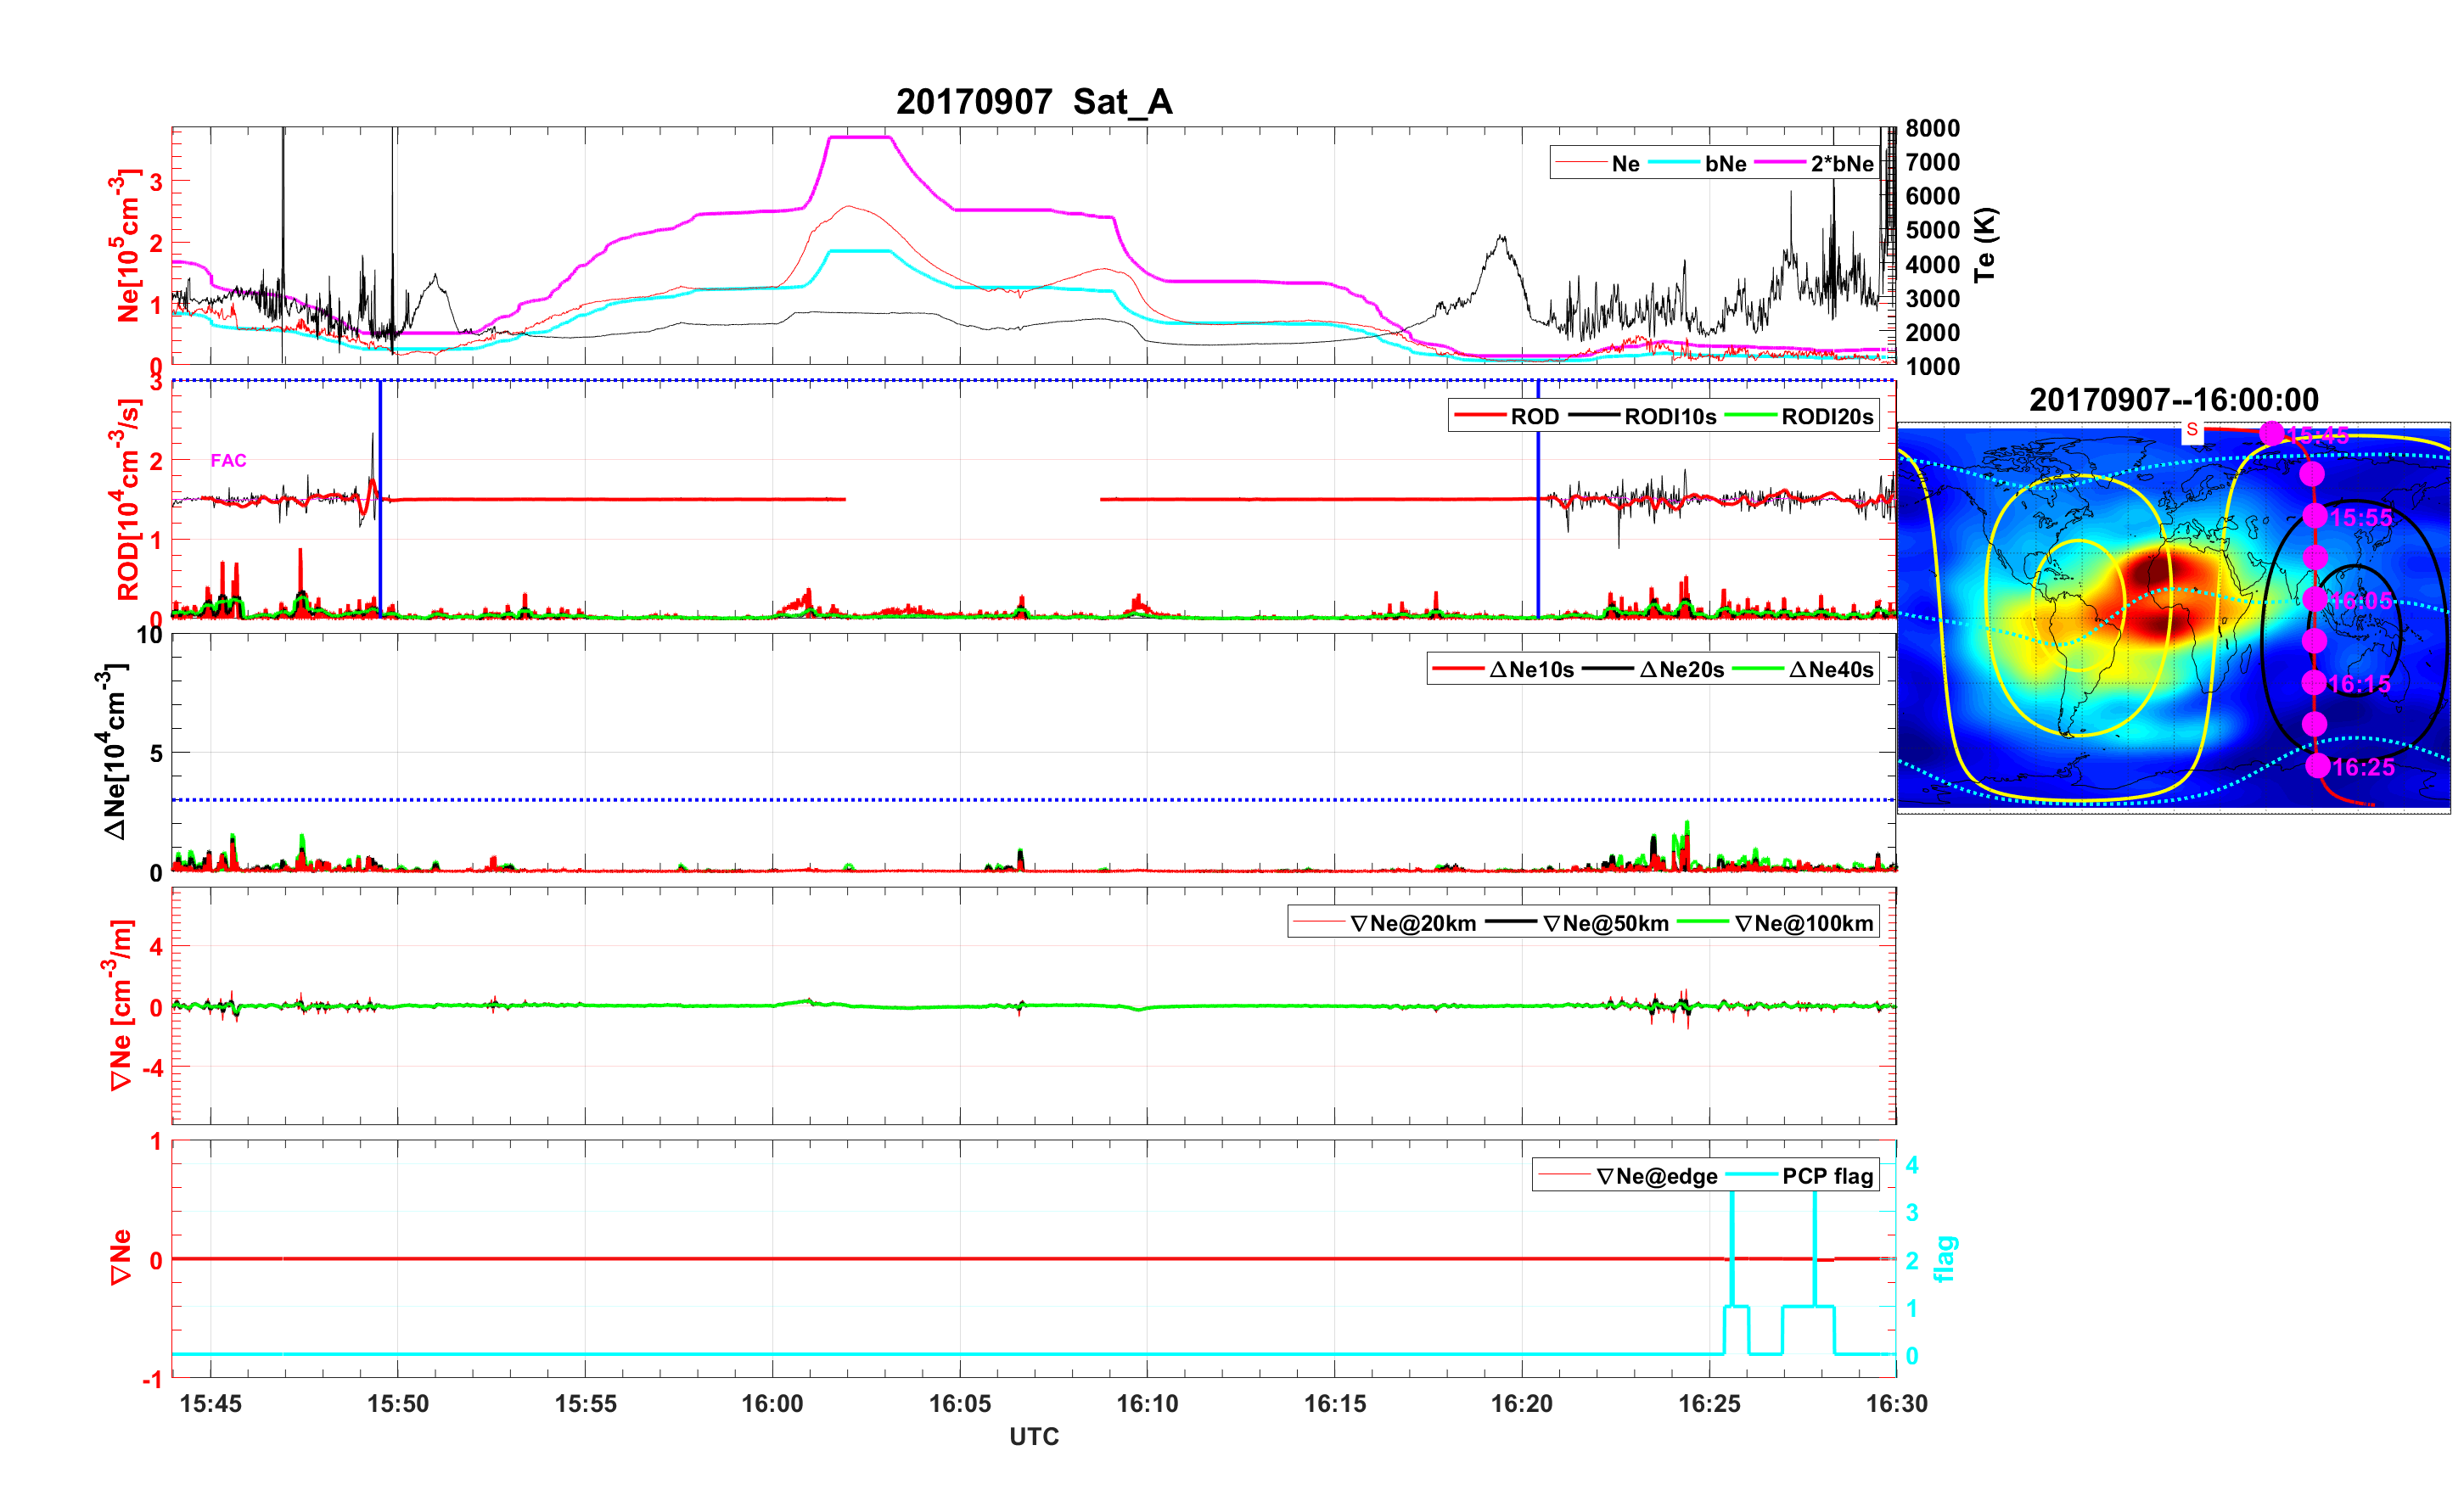Viewport: 2464px width, 1490px height.
Task: Click the 16:25 magenta marker on map
Action: [x=2318, y=767]
